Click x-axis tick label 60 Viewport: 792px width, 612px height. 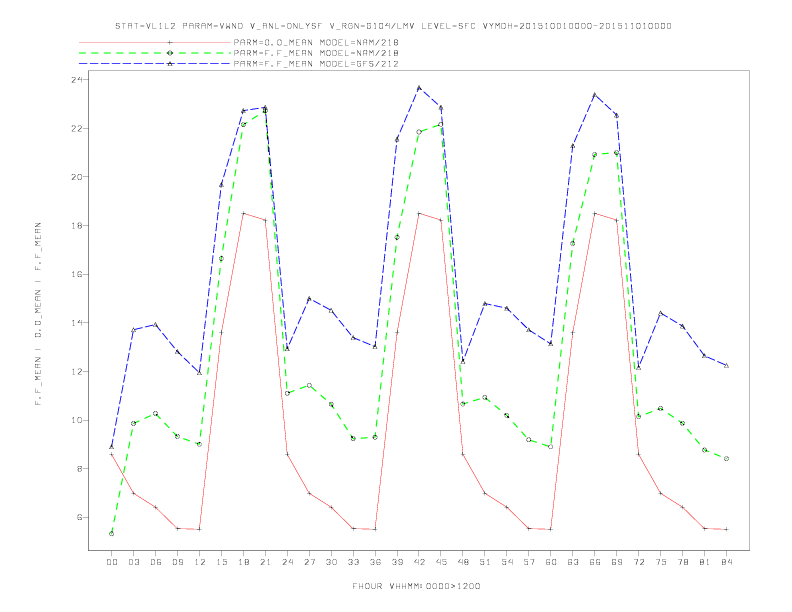(x=551, y=562)
